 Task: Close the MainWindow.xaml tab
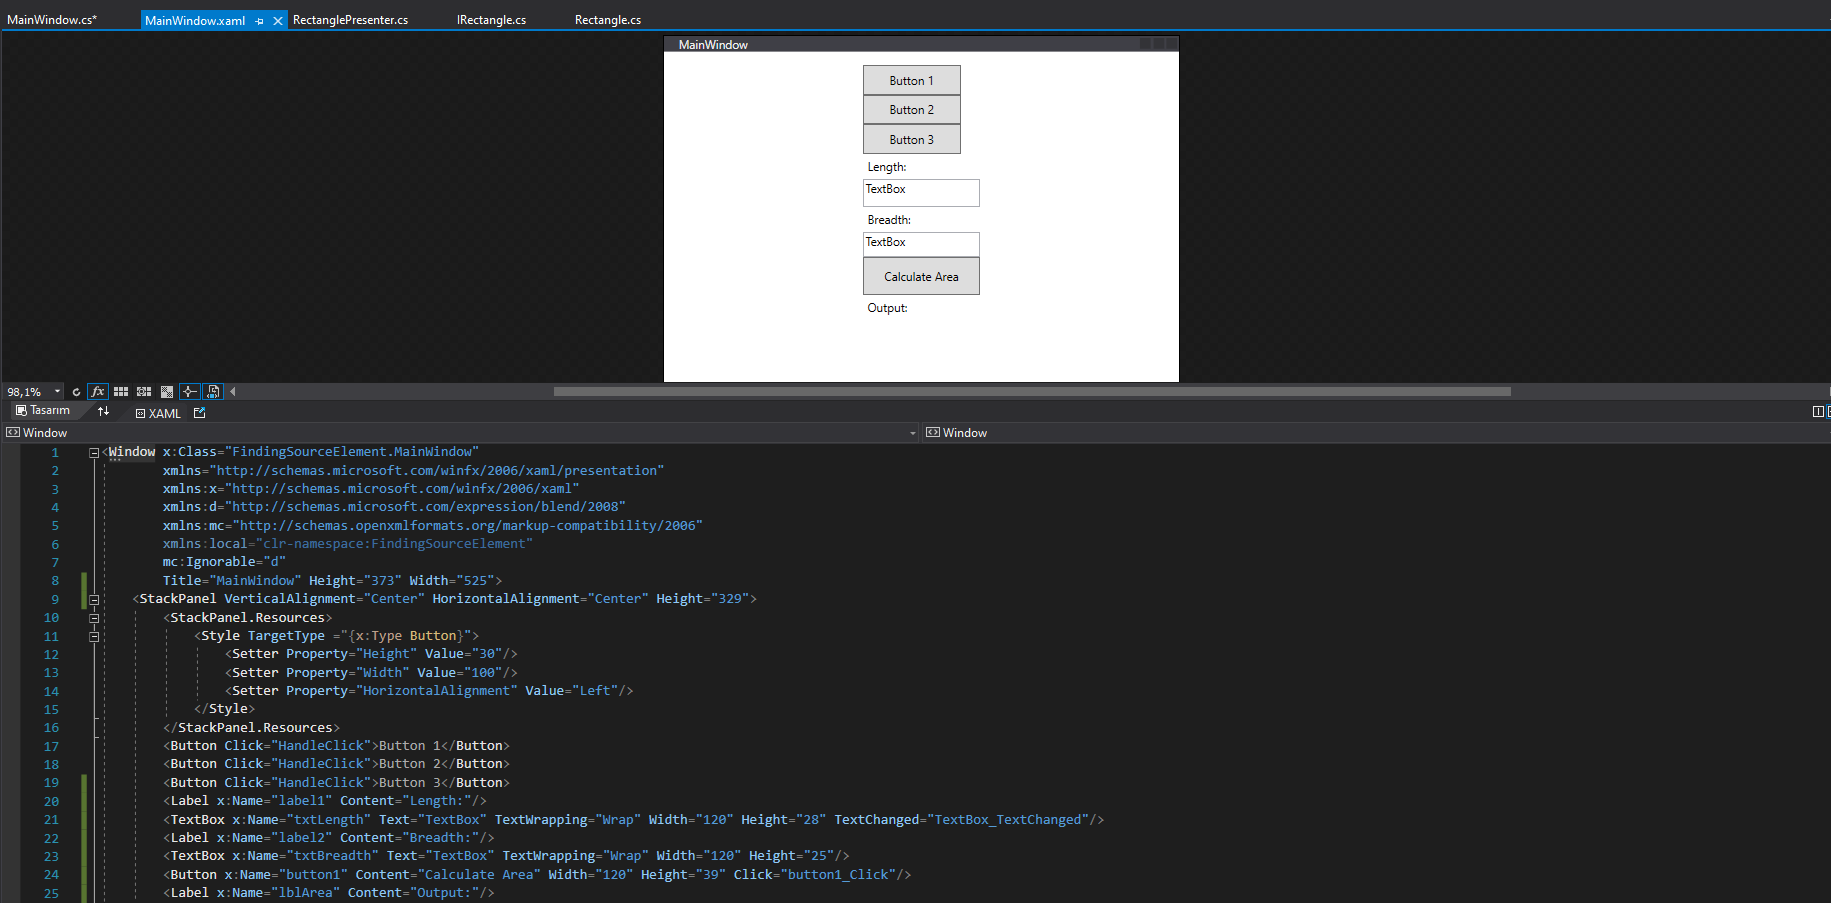(278, 21)
